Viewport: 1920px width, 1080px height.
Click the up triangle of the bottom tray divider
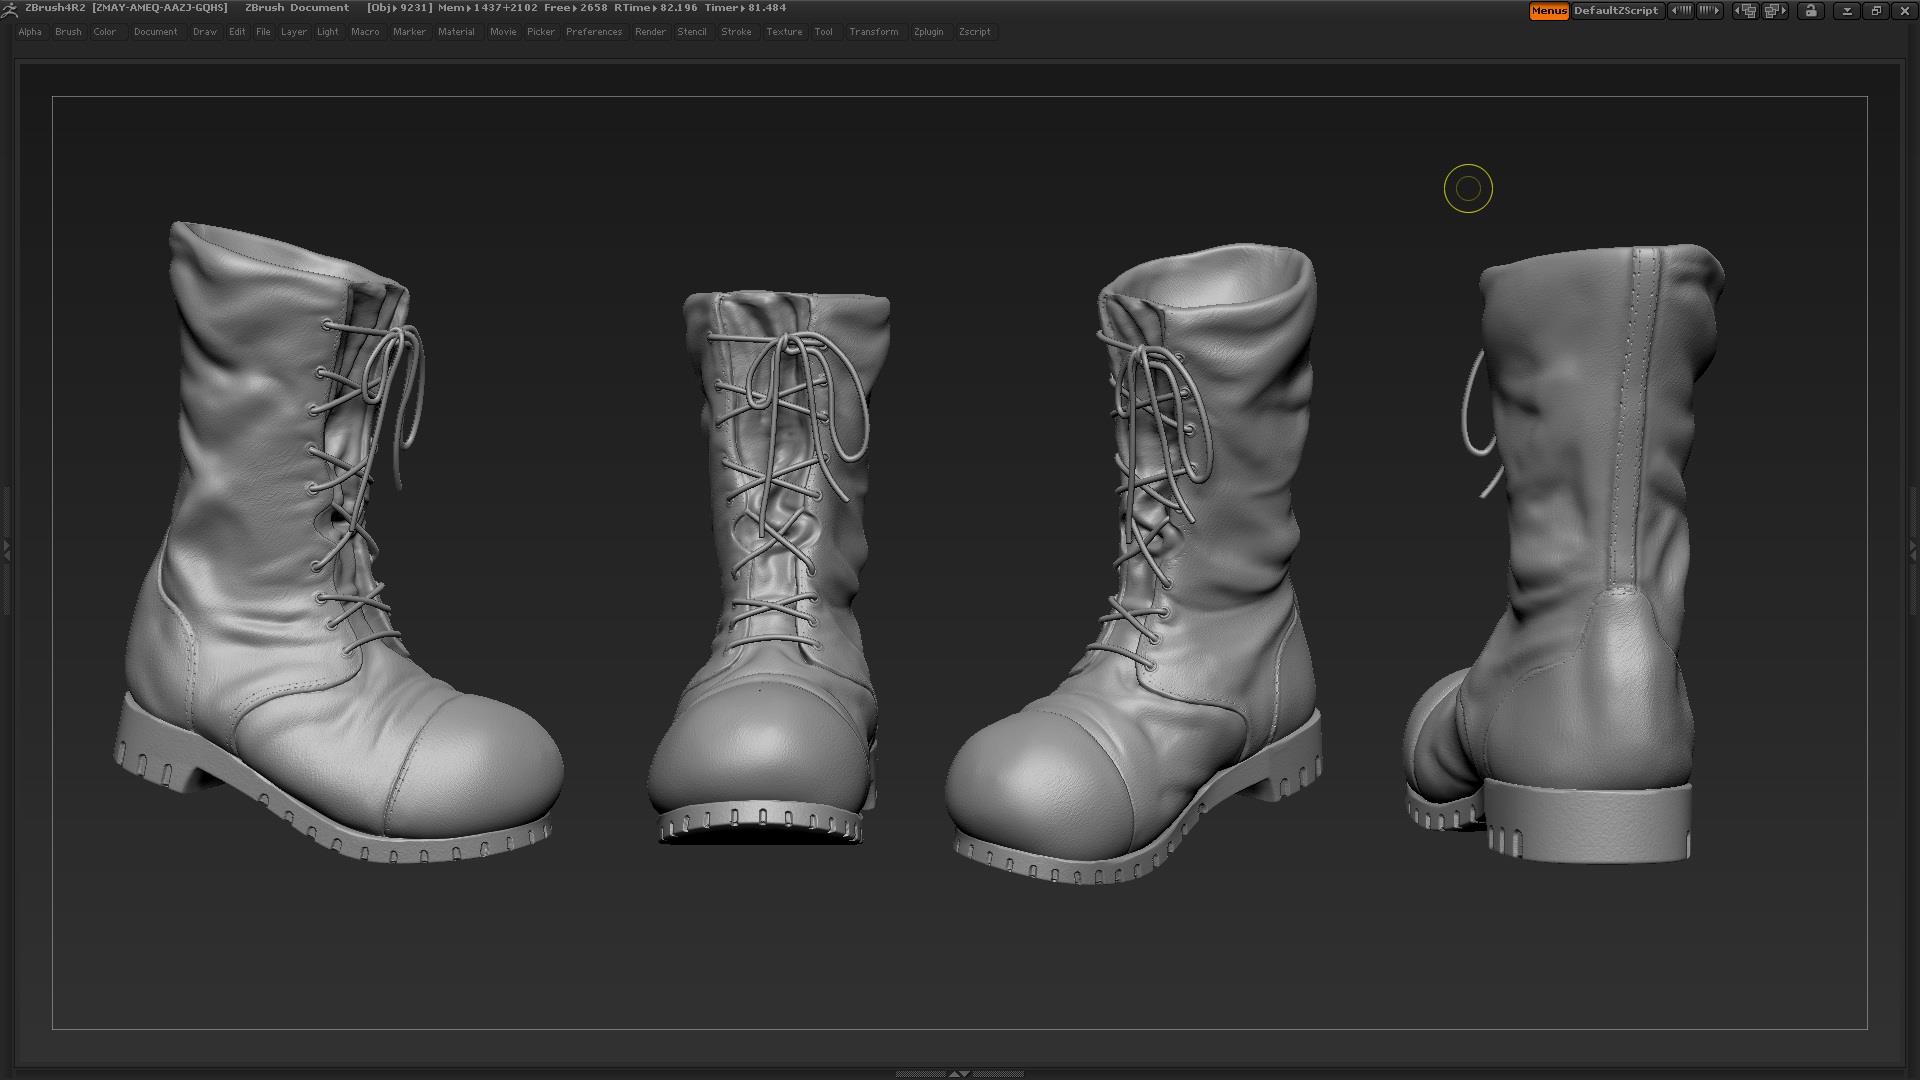coord(952,1073)
